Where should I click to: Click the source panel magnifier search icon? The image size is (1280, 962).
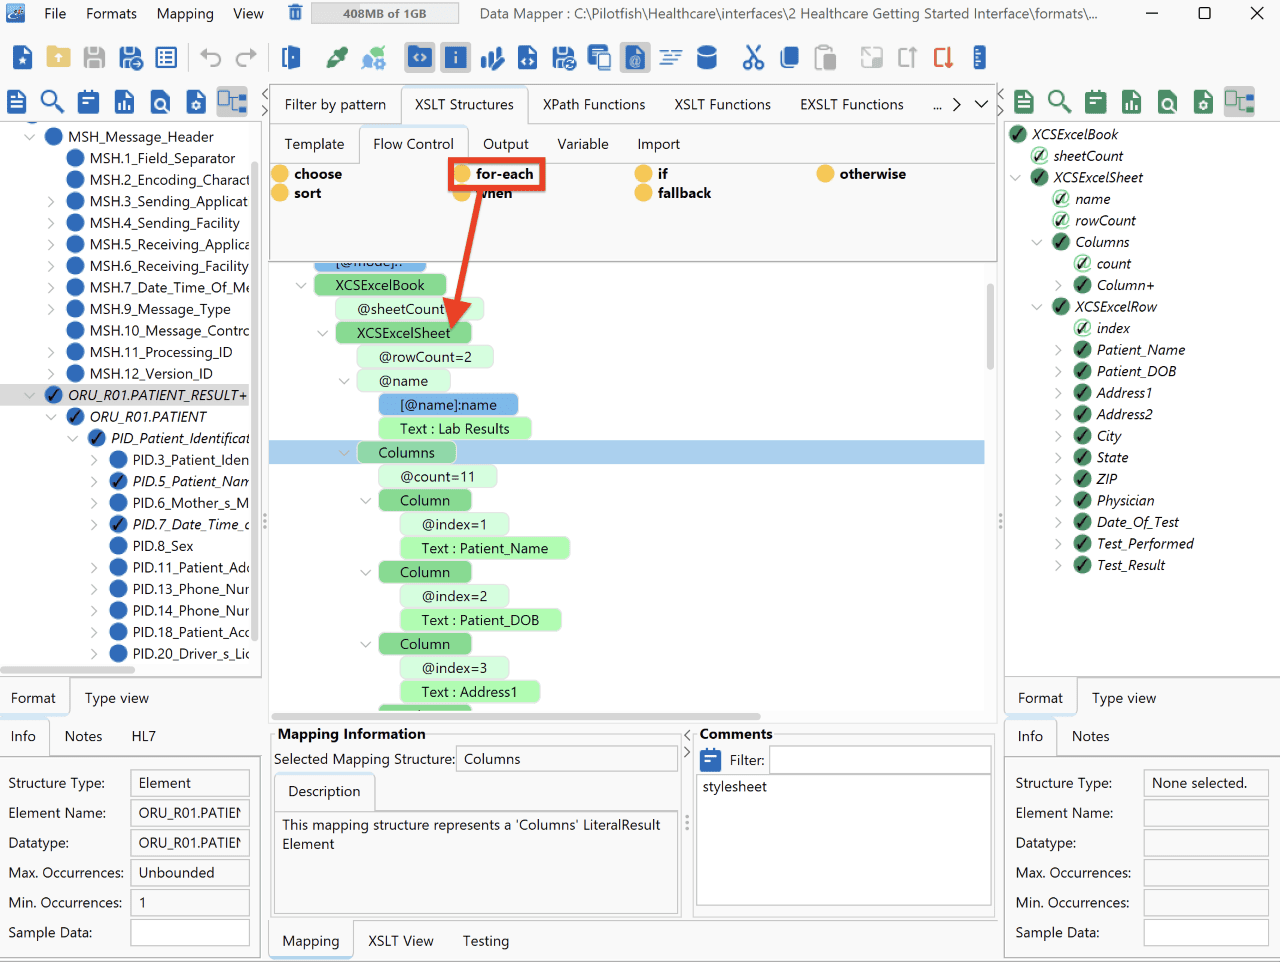coord(52,101)
